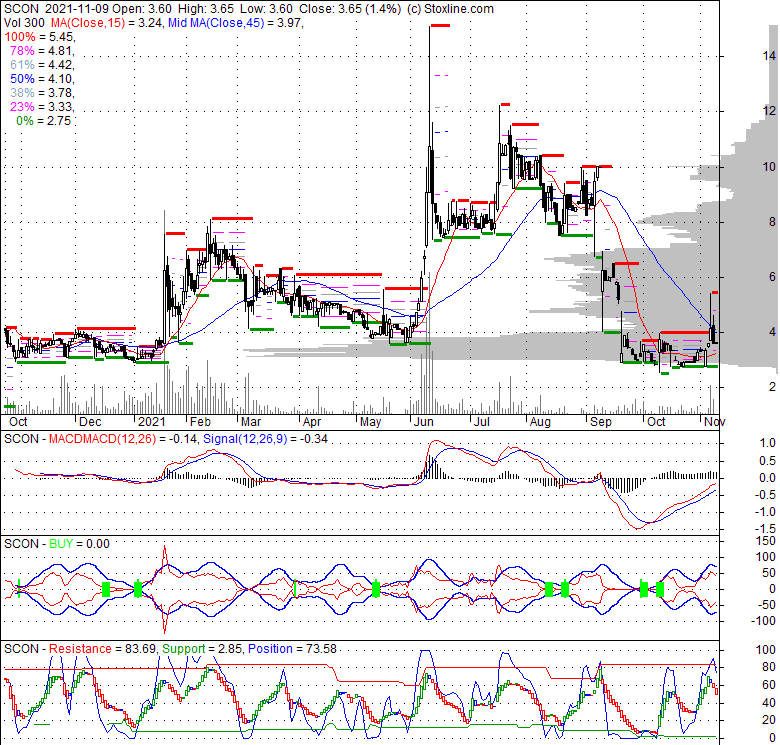Click the '78% = 4.81' Fibonacci level
This screenshot has height=745, width=780.
[x=42, y=51]
